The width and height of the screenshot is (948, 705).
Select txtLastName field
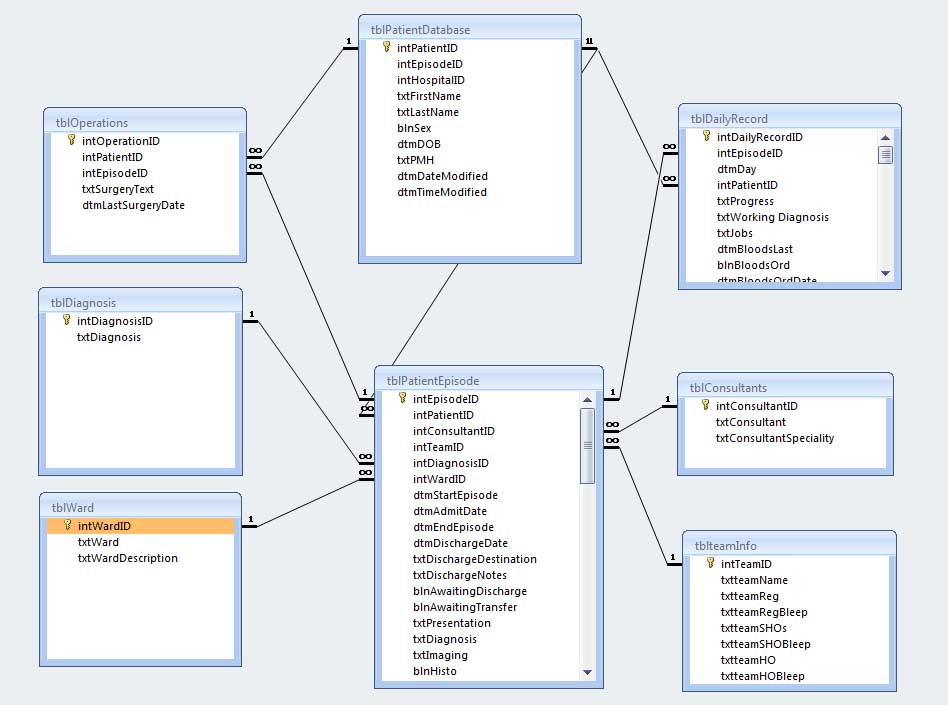(427, 112)
